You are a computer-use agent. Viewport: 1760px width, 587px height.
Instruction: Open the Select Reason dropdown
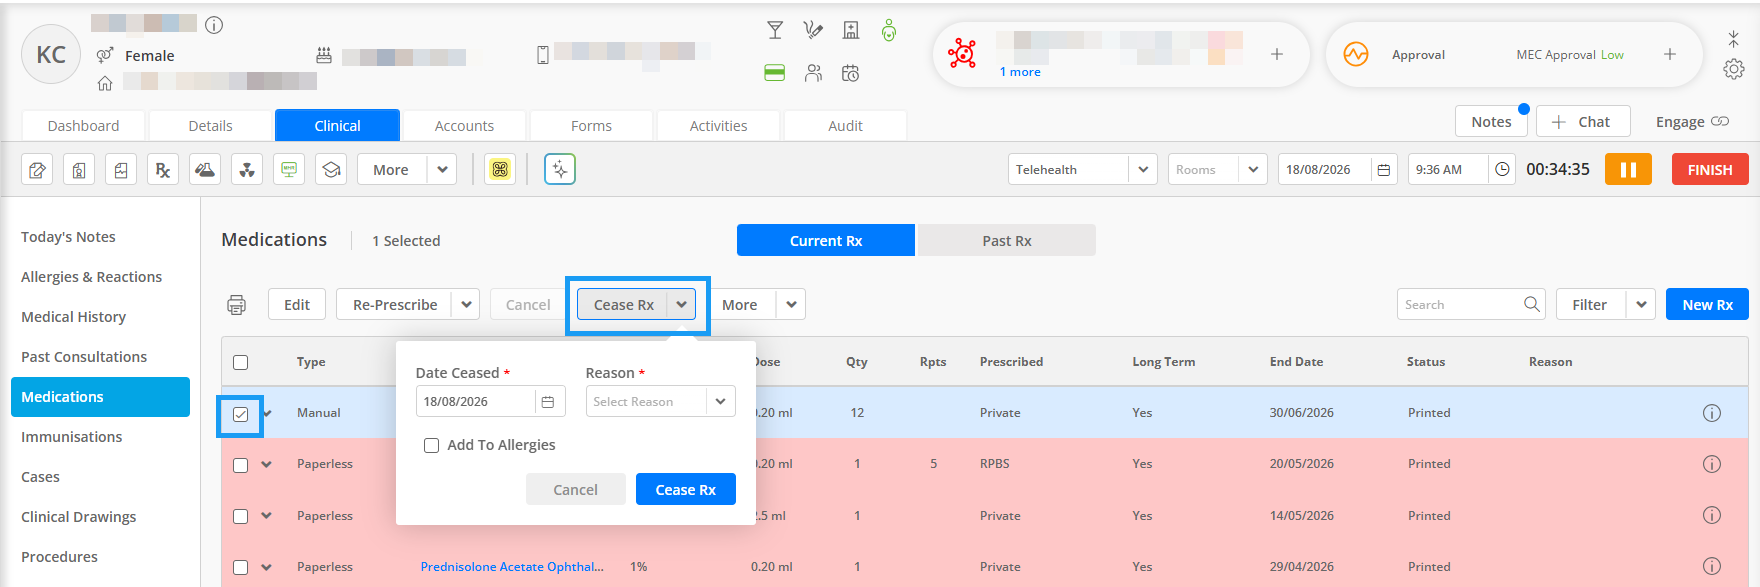[661, 401]
